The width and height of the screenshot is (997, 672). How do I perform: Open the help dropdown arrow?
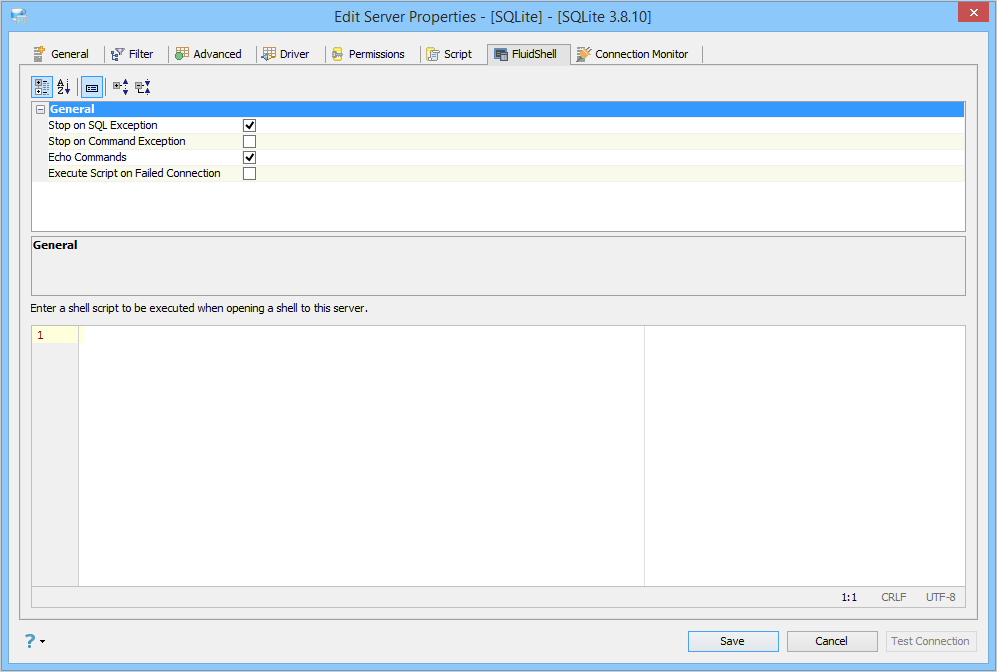tap(43, 641)
